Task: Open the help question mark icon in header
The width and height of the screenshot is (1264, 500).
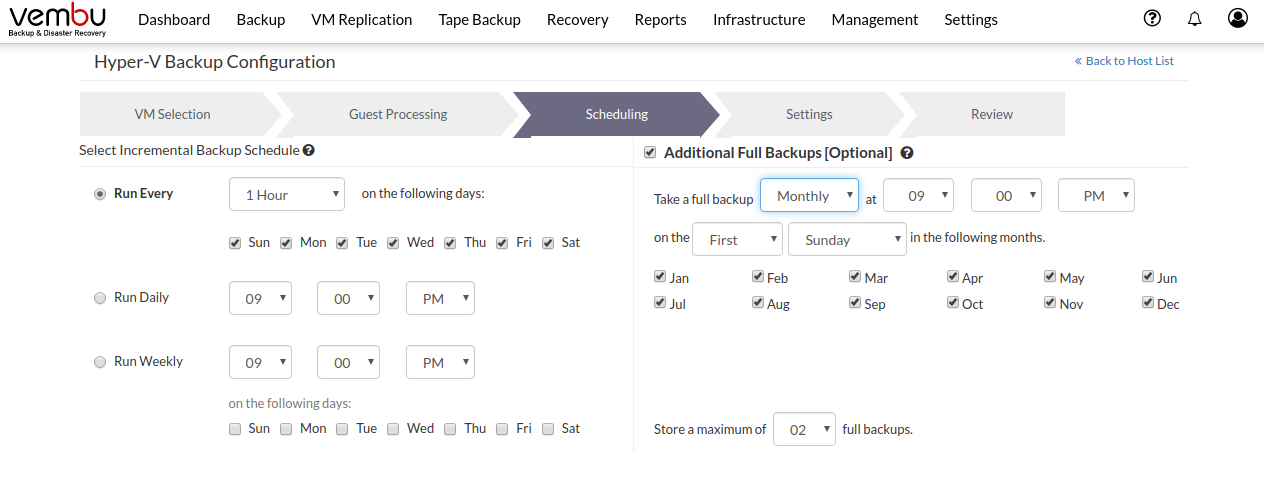Action: pyautogui.click(x=1152, y=18)
